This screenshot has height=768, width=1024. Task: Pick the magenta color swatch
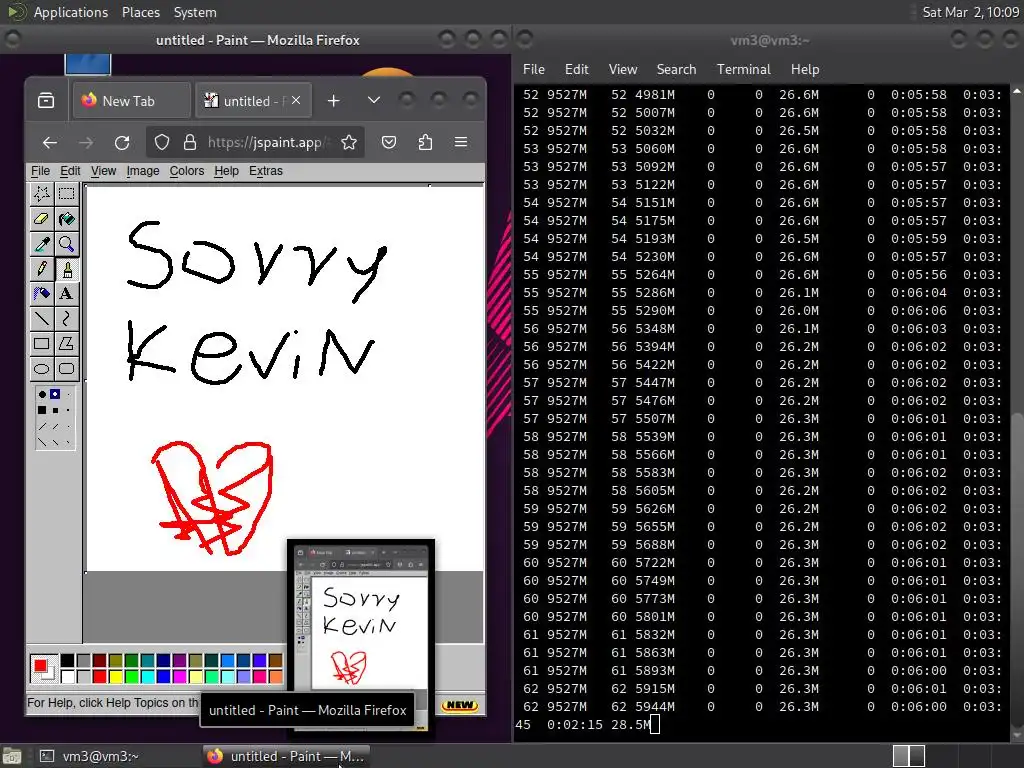(x=180, y=677)
